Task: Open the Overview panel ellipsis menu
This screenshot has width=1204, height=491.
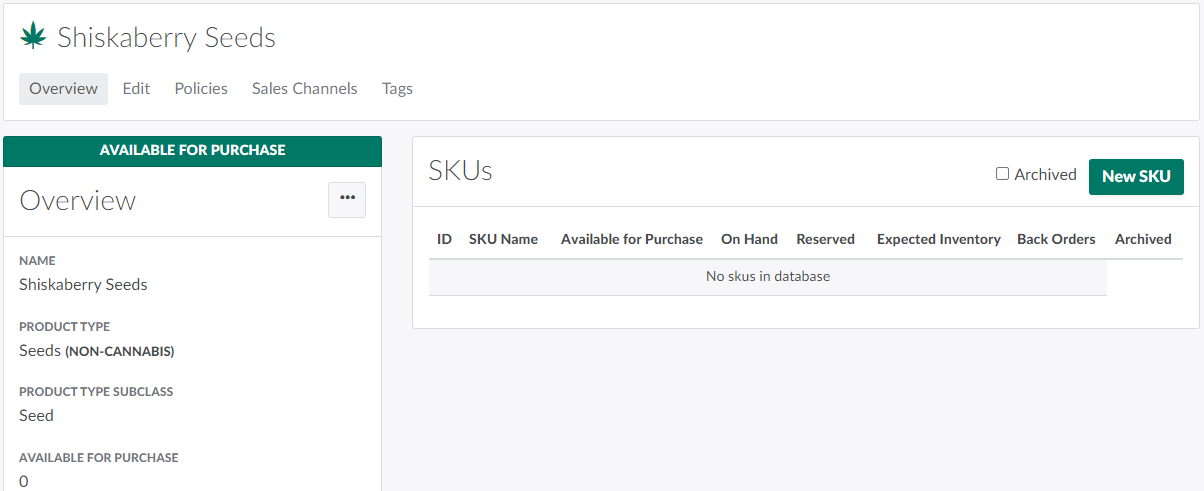Action: click(347, 199)
